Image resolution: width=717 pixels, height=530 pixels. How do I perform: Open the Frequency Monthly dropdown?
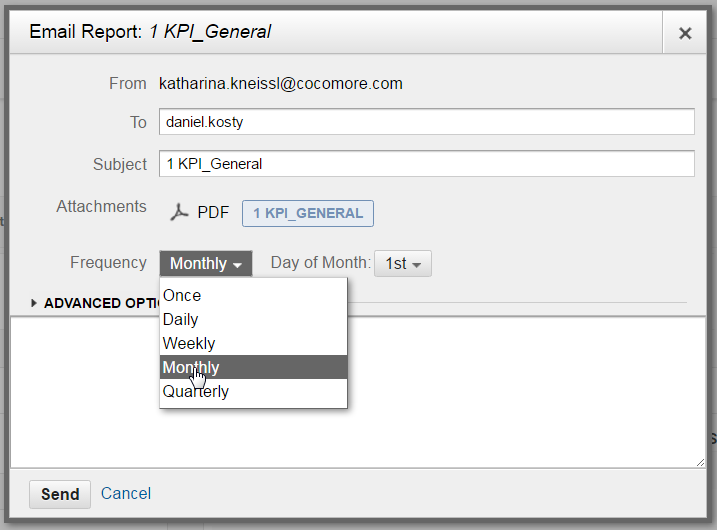[x=206, y=263]
